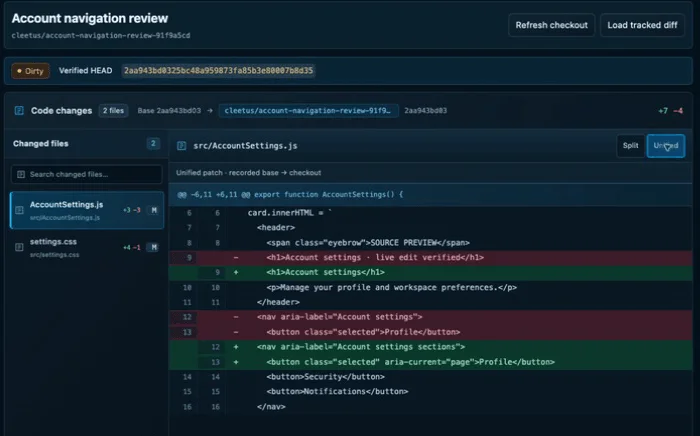Click the M badge on AccountSettings.js
700x436 pixels.
point(154,210)
